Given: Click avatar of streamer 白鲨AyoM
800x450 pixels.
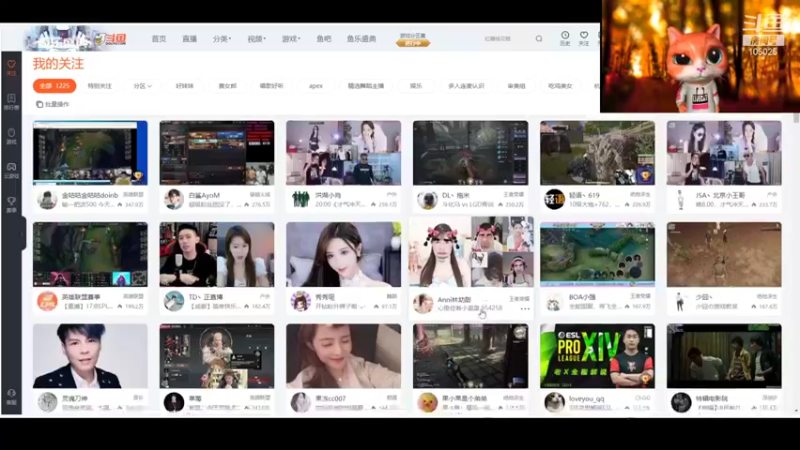Looking at the screenshot, I should [173, 199].
